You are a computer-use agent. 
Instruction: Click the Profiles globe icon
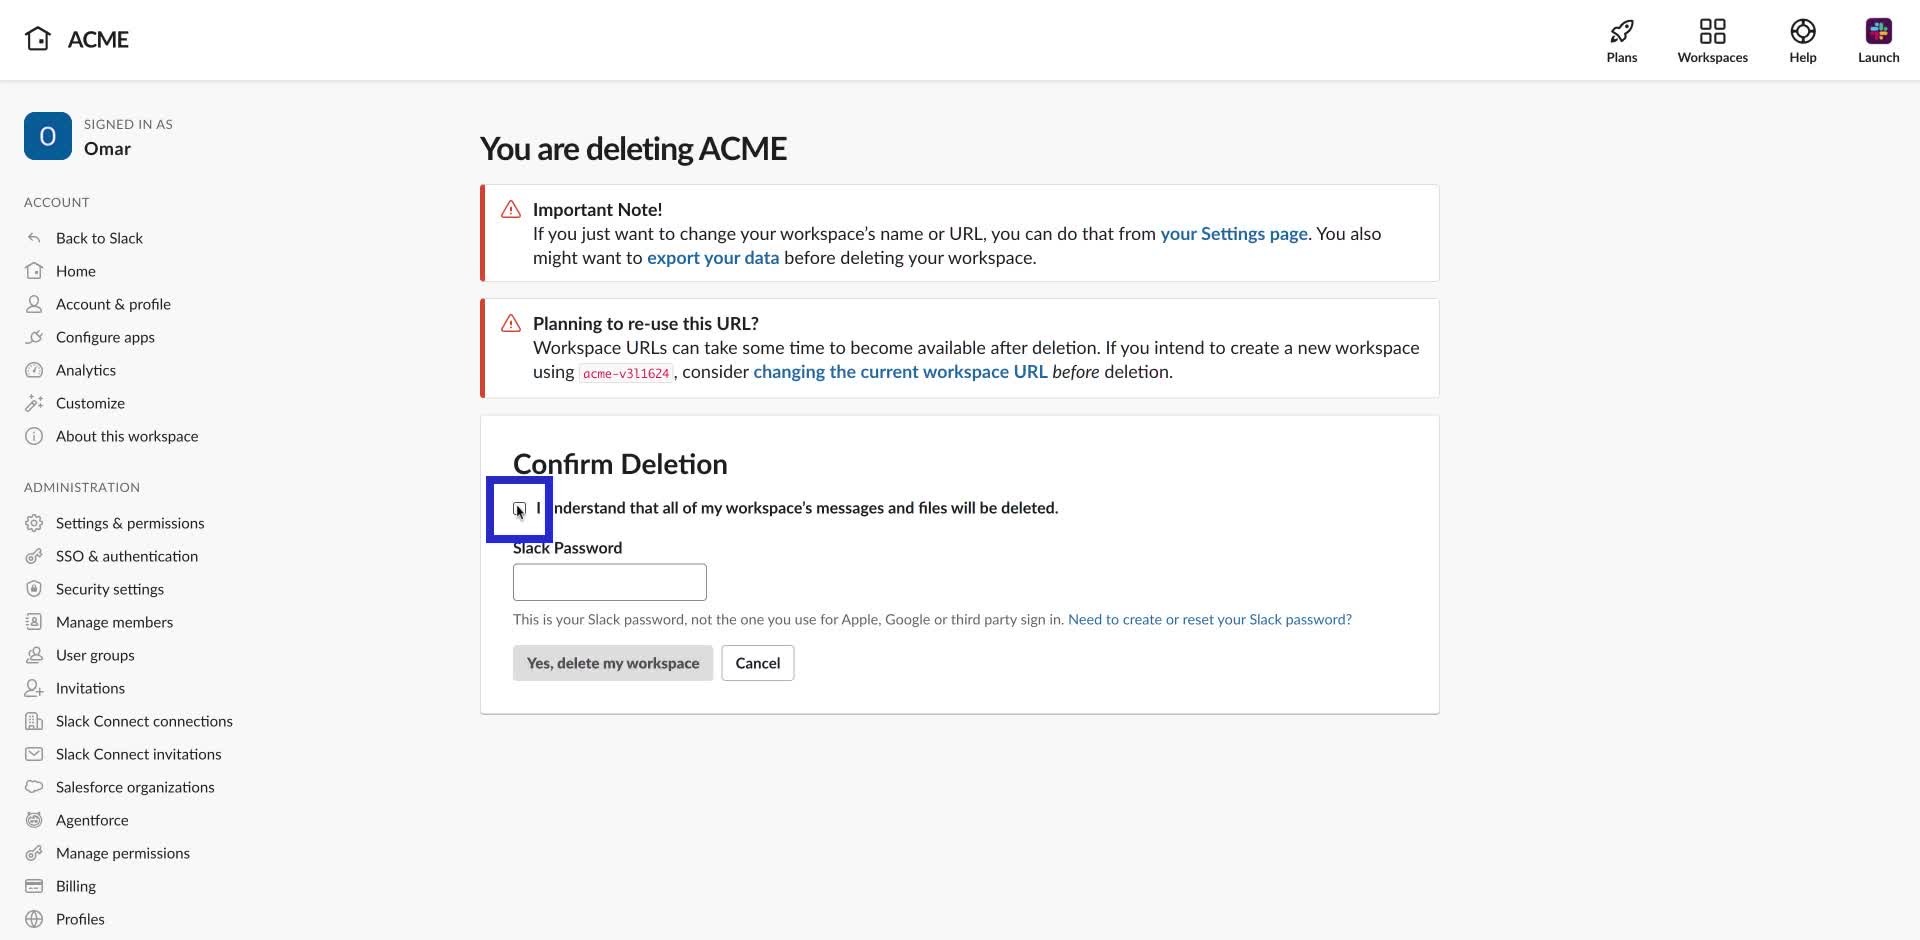(33, 919)
